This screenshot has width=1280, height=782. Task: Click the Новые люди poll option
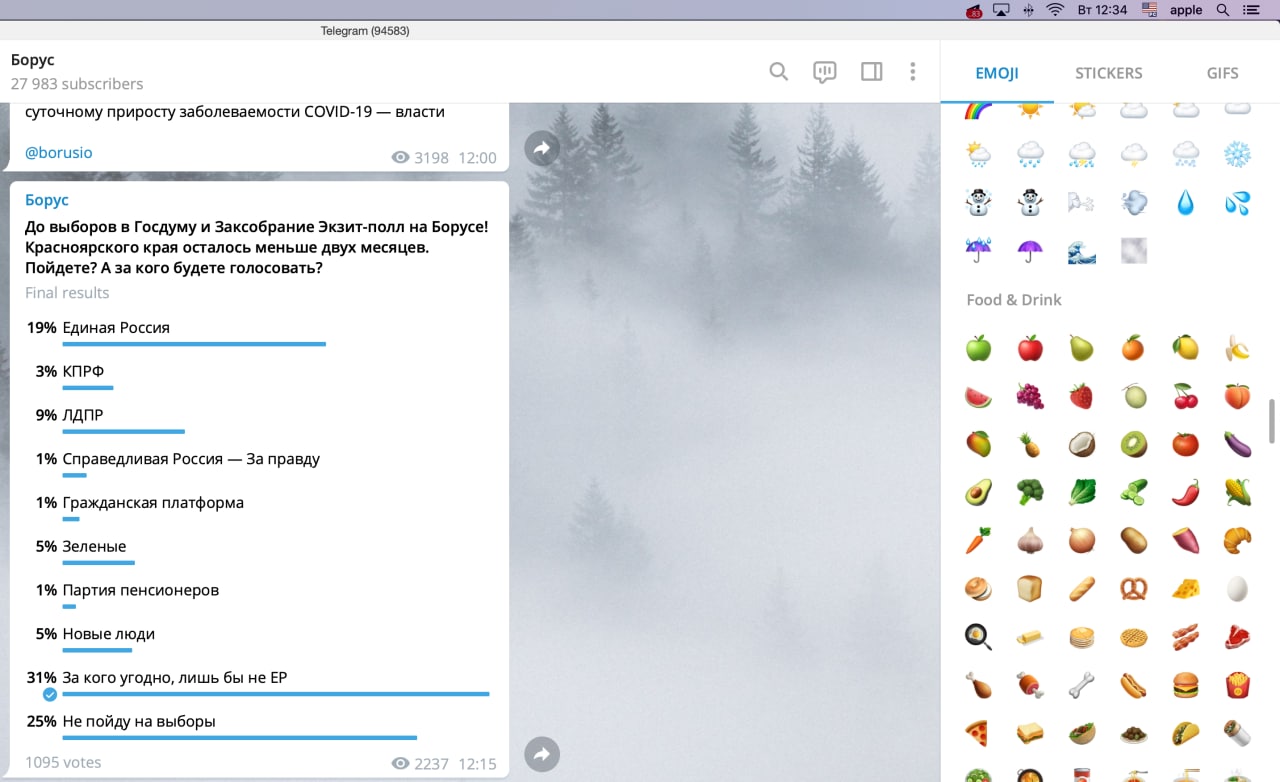[x=259, y=640]
